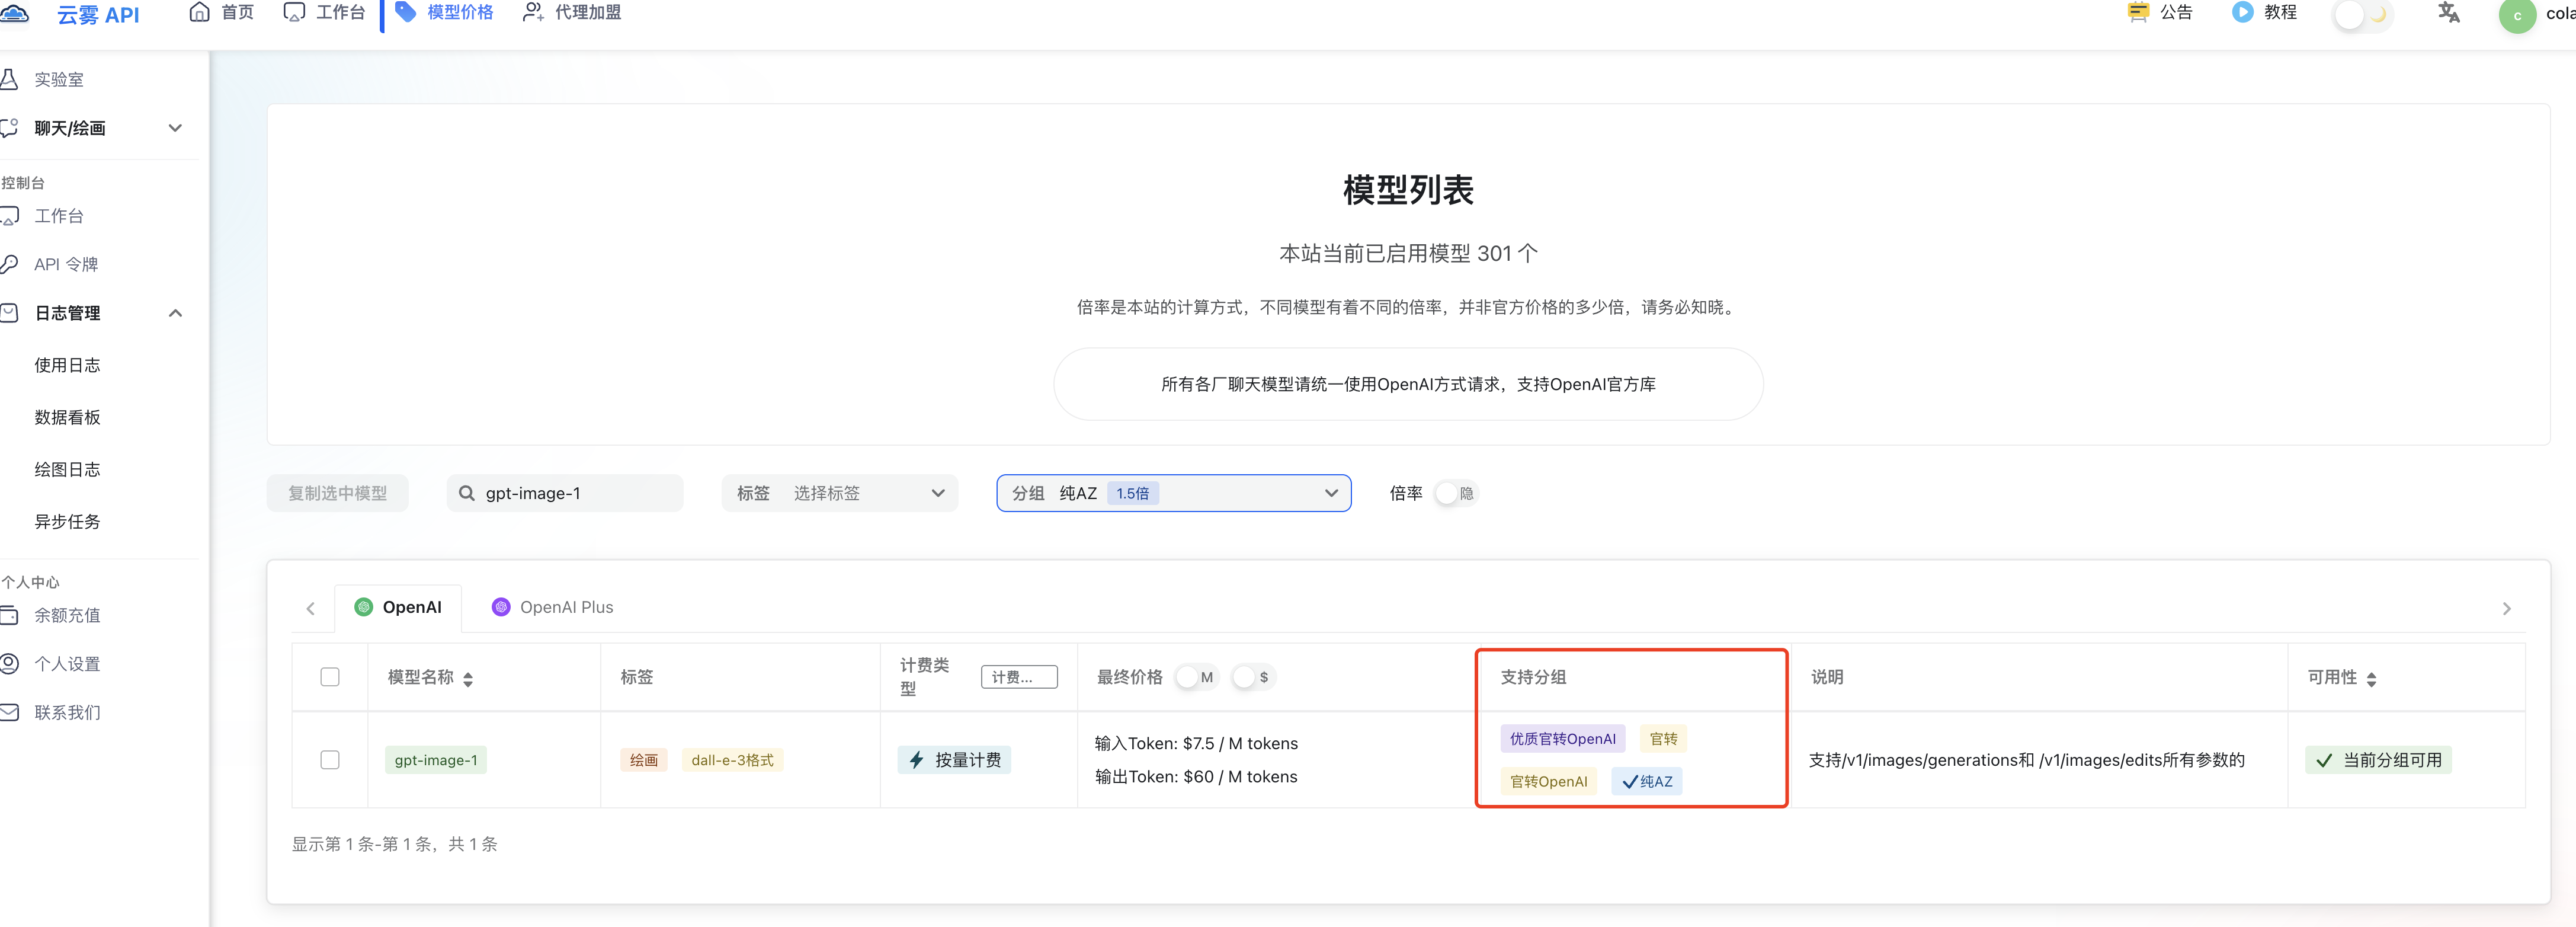Open the 教程 tutorial link
2576x927 pixels.
[x=2265, y=12]
